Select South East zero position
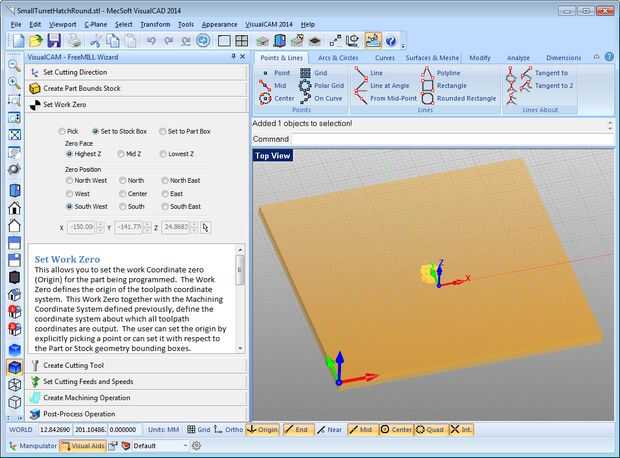 pyautogui.click(x=181, y=206)
